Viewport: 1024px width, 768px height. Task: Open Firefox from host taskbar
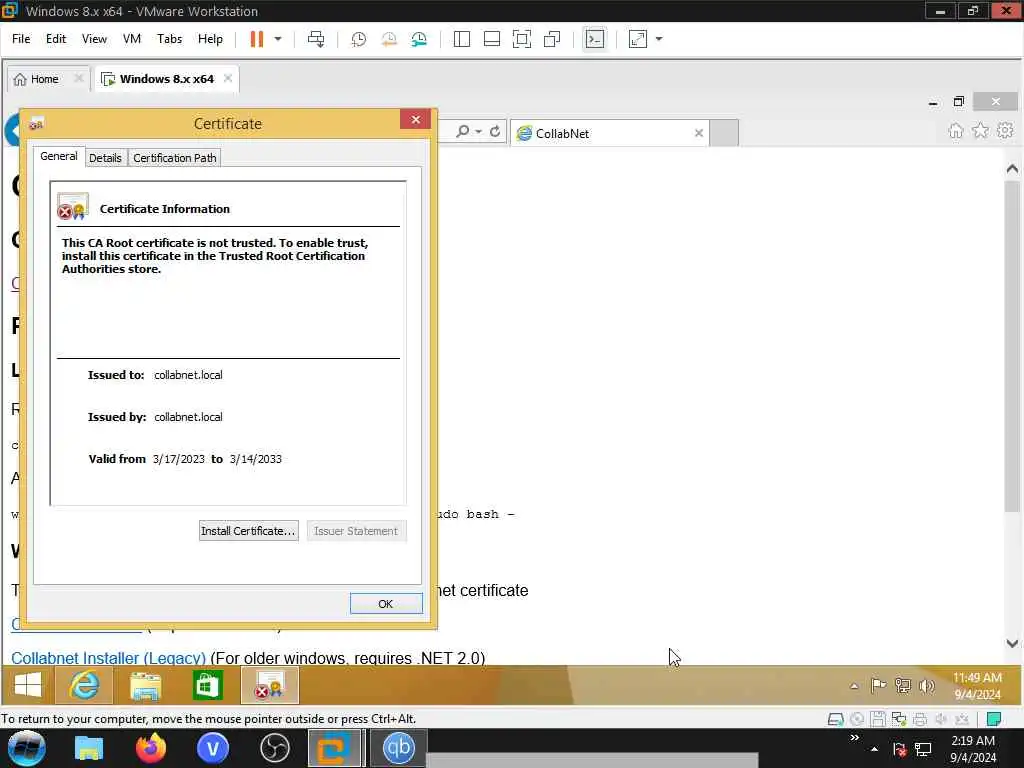pyautogui.click(x=151, y=748)
